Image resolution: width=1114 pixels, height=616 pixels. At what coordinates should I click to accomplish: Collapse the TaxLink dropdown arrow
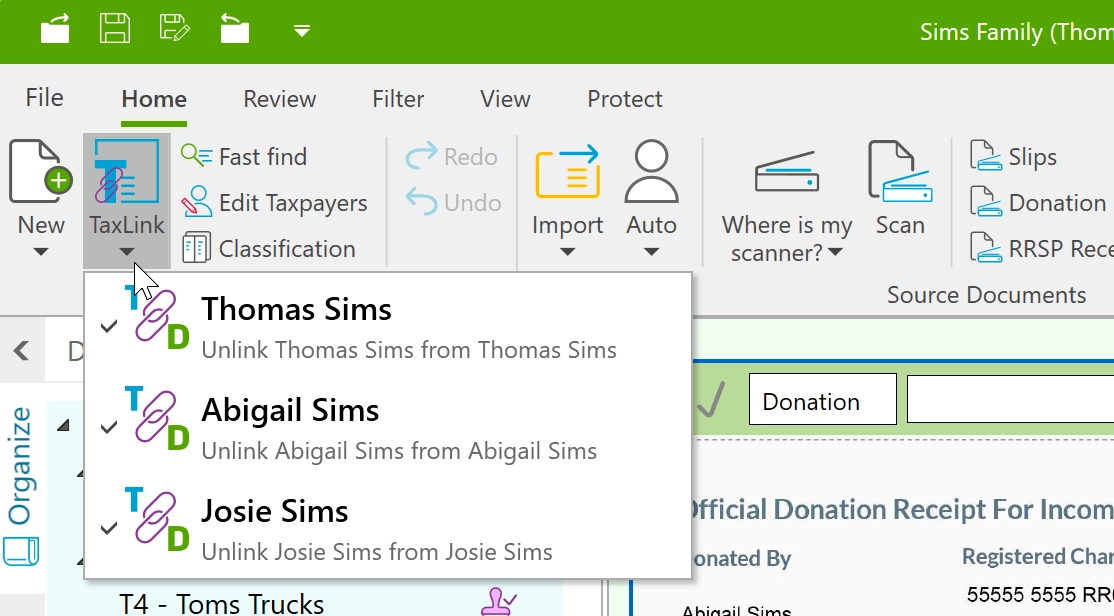(126, 252)
